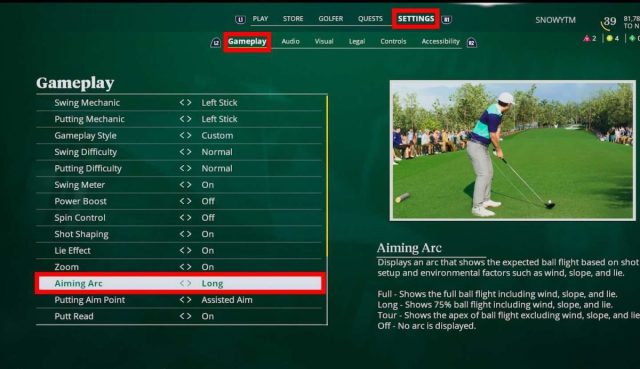The image size is (640, 369).
Task: Toggle Spin Control using its arrows
Action: pyautogui.click(x=185, y=218)
